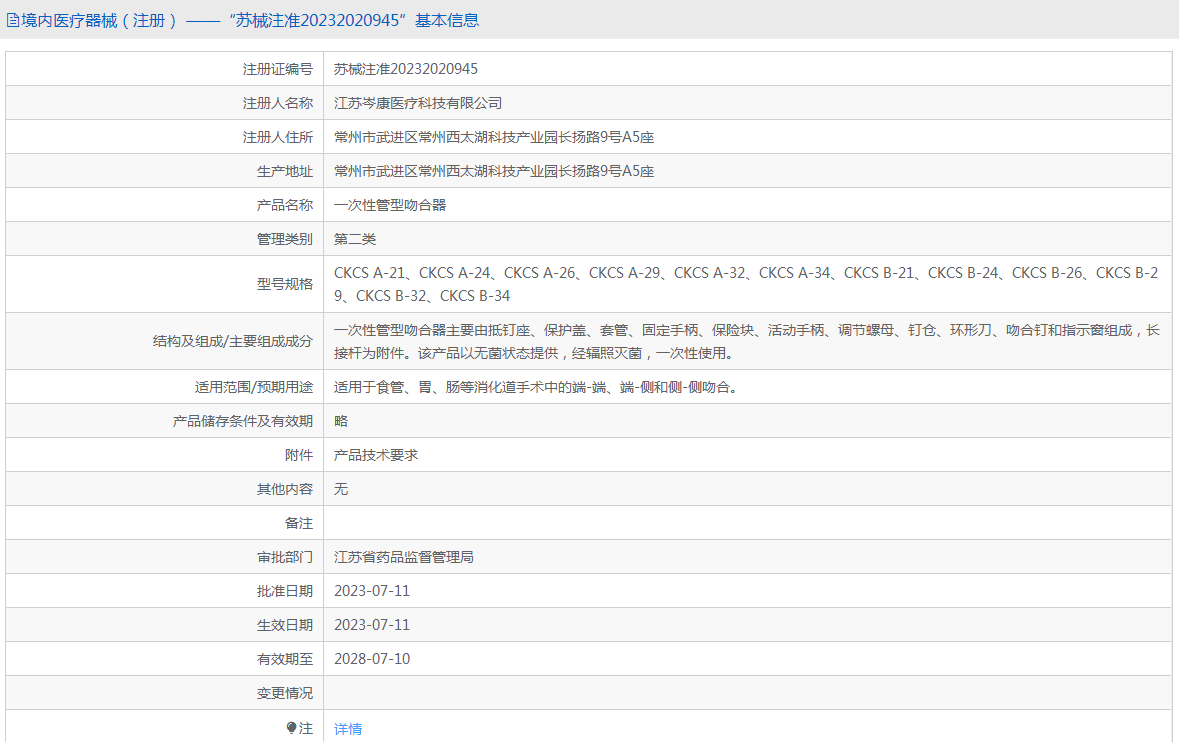Click the 管理类别 label
The height and width of the screenshot is (742, 1179).
284,239
